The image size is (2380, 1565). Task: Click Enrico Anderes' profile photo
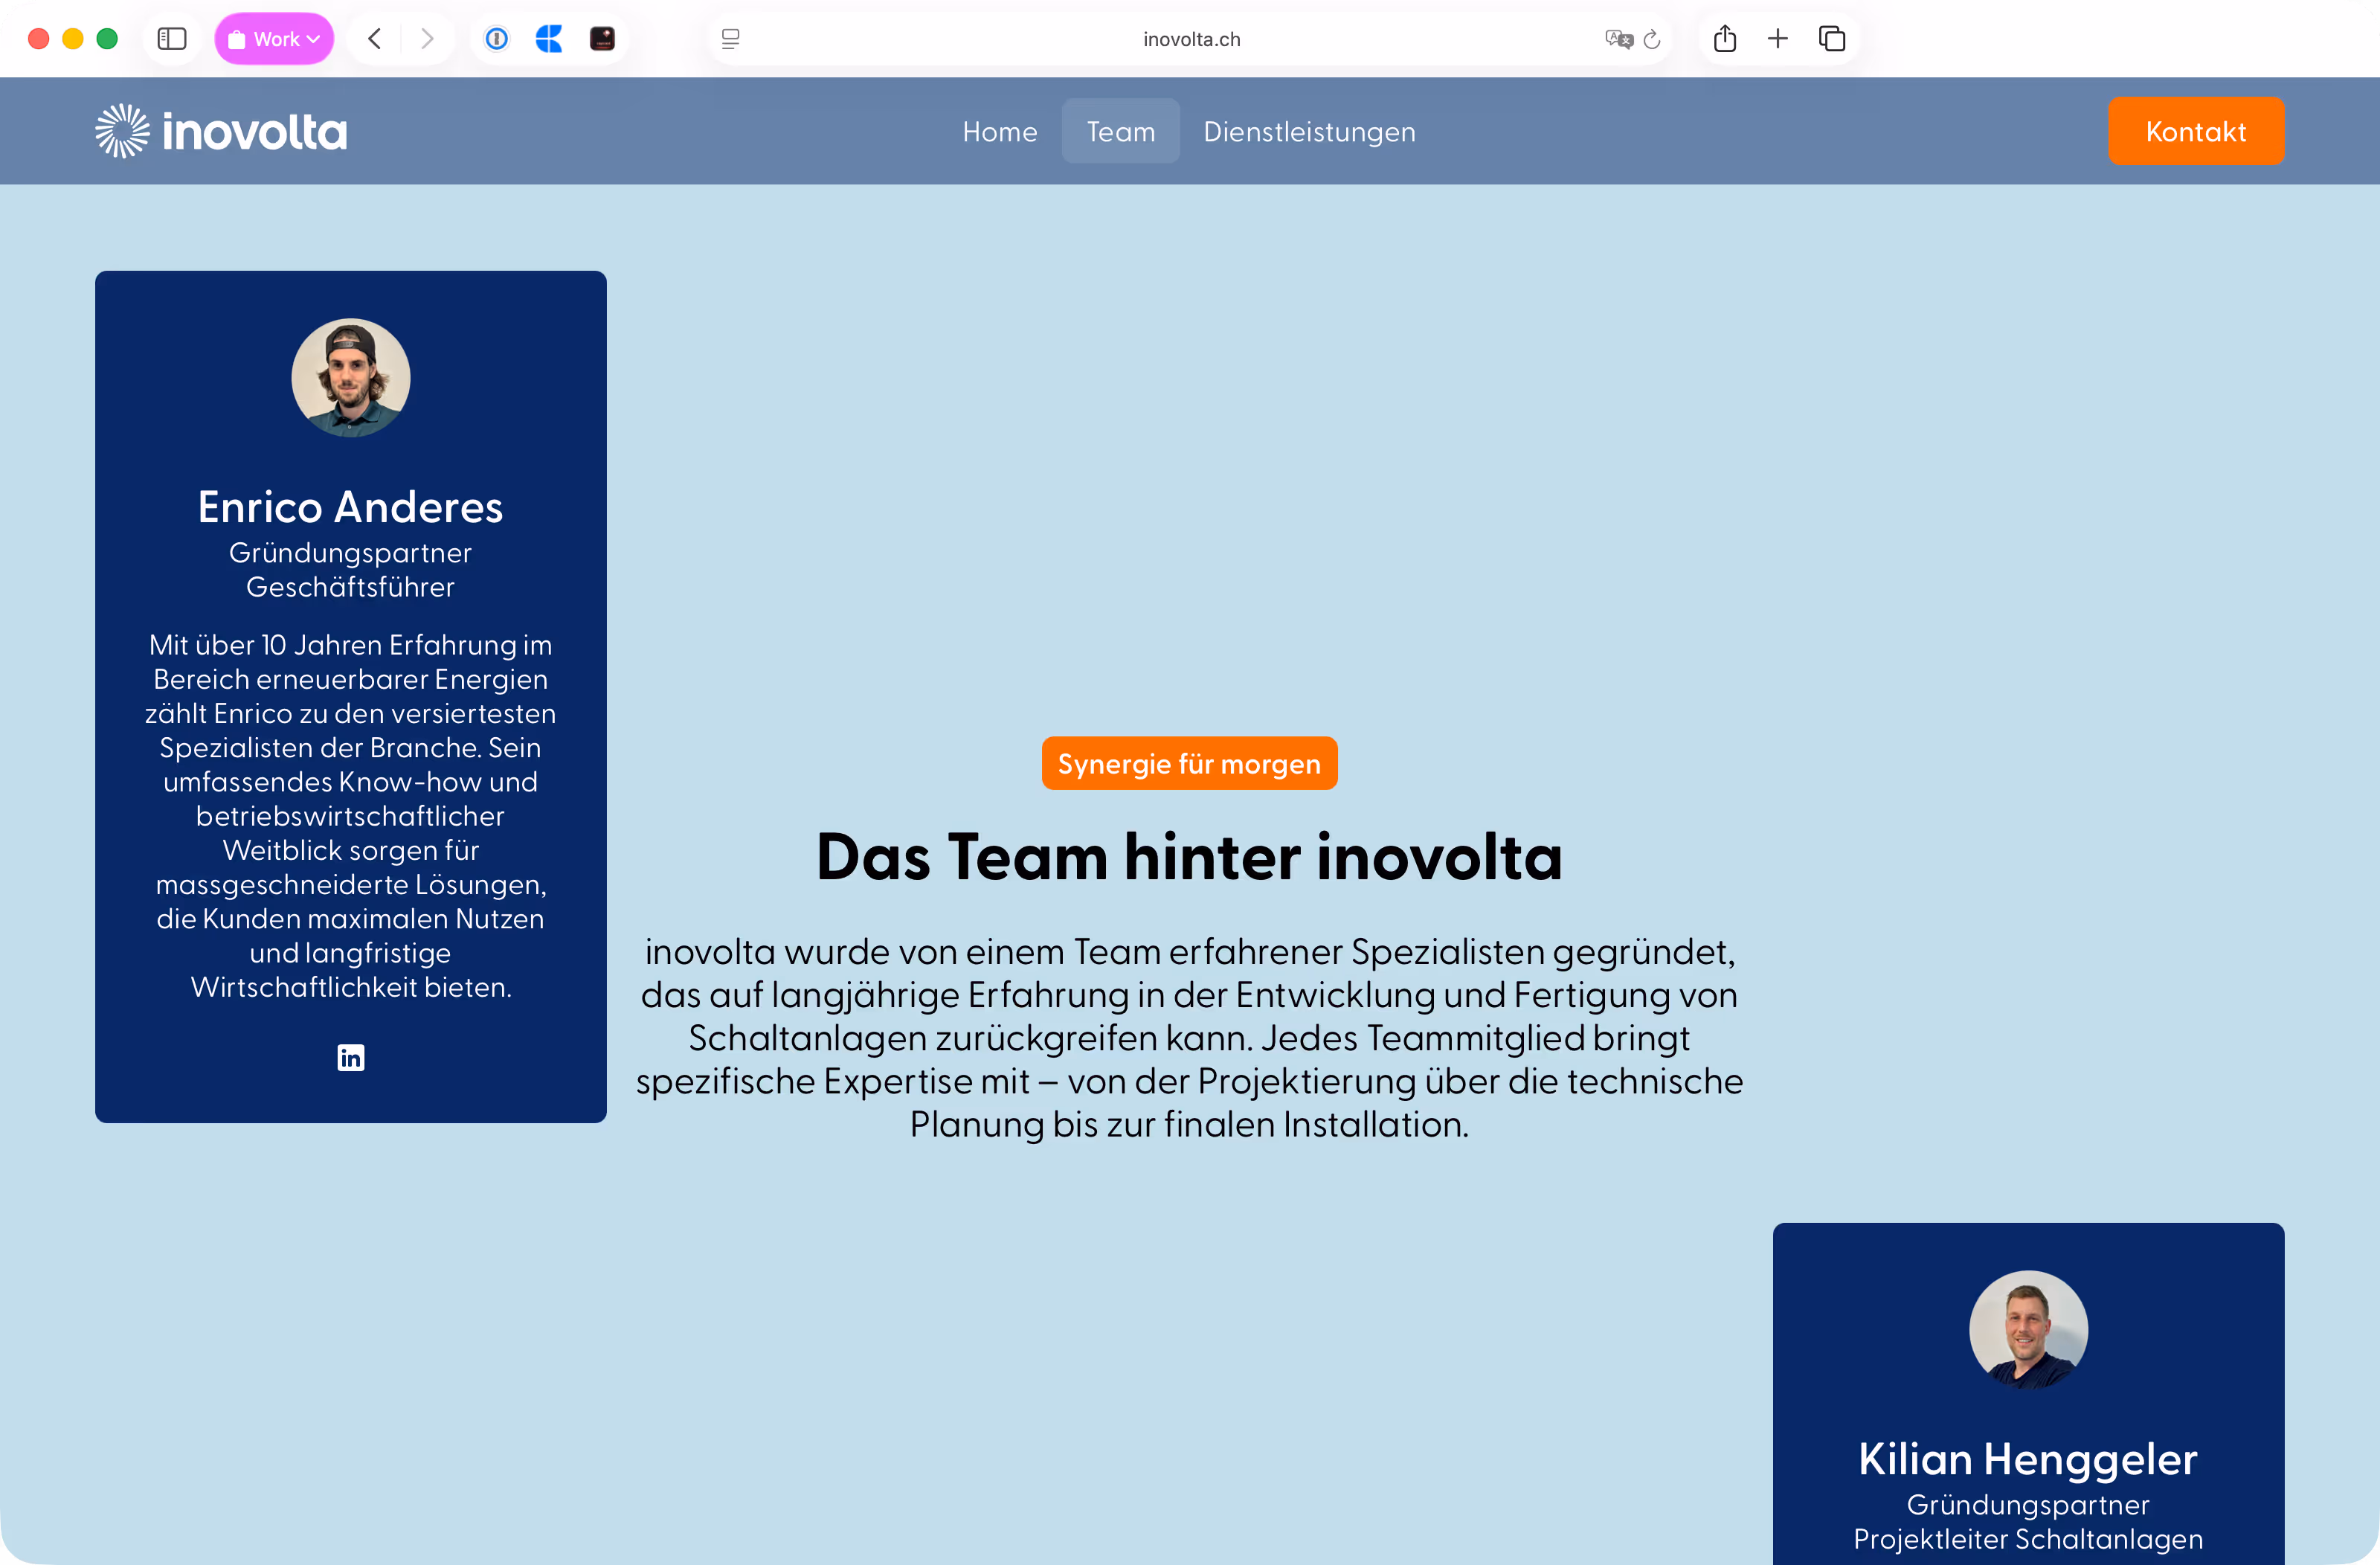click(x=351, y=378)
